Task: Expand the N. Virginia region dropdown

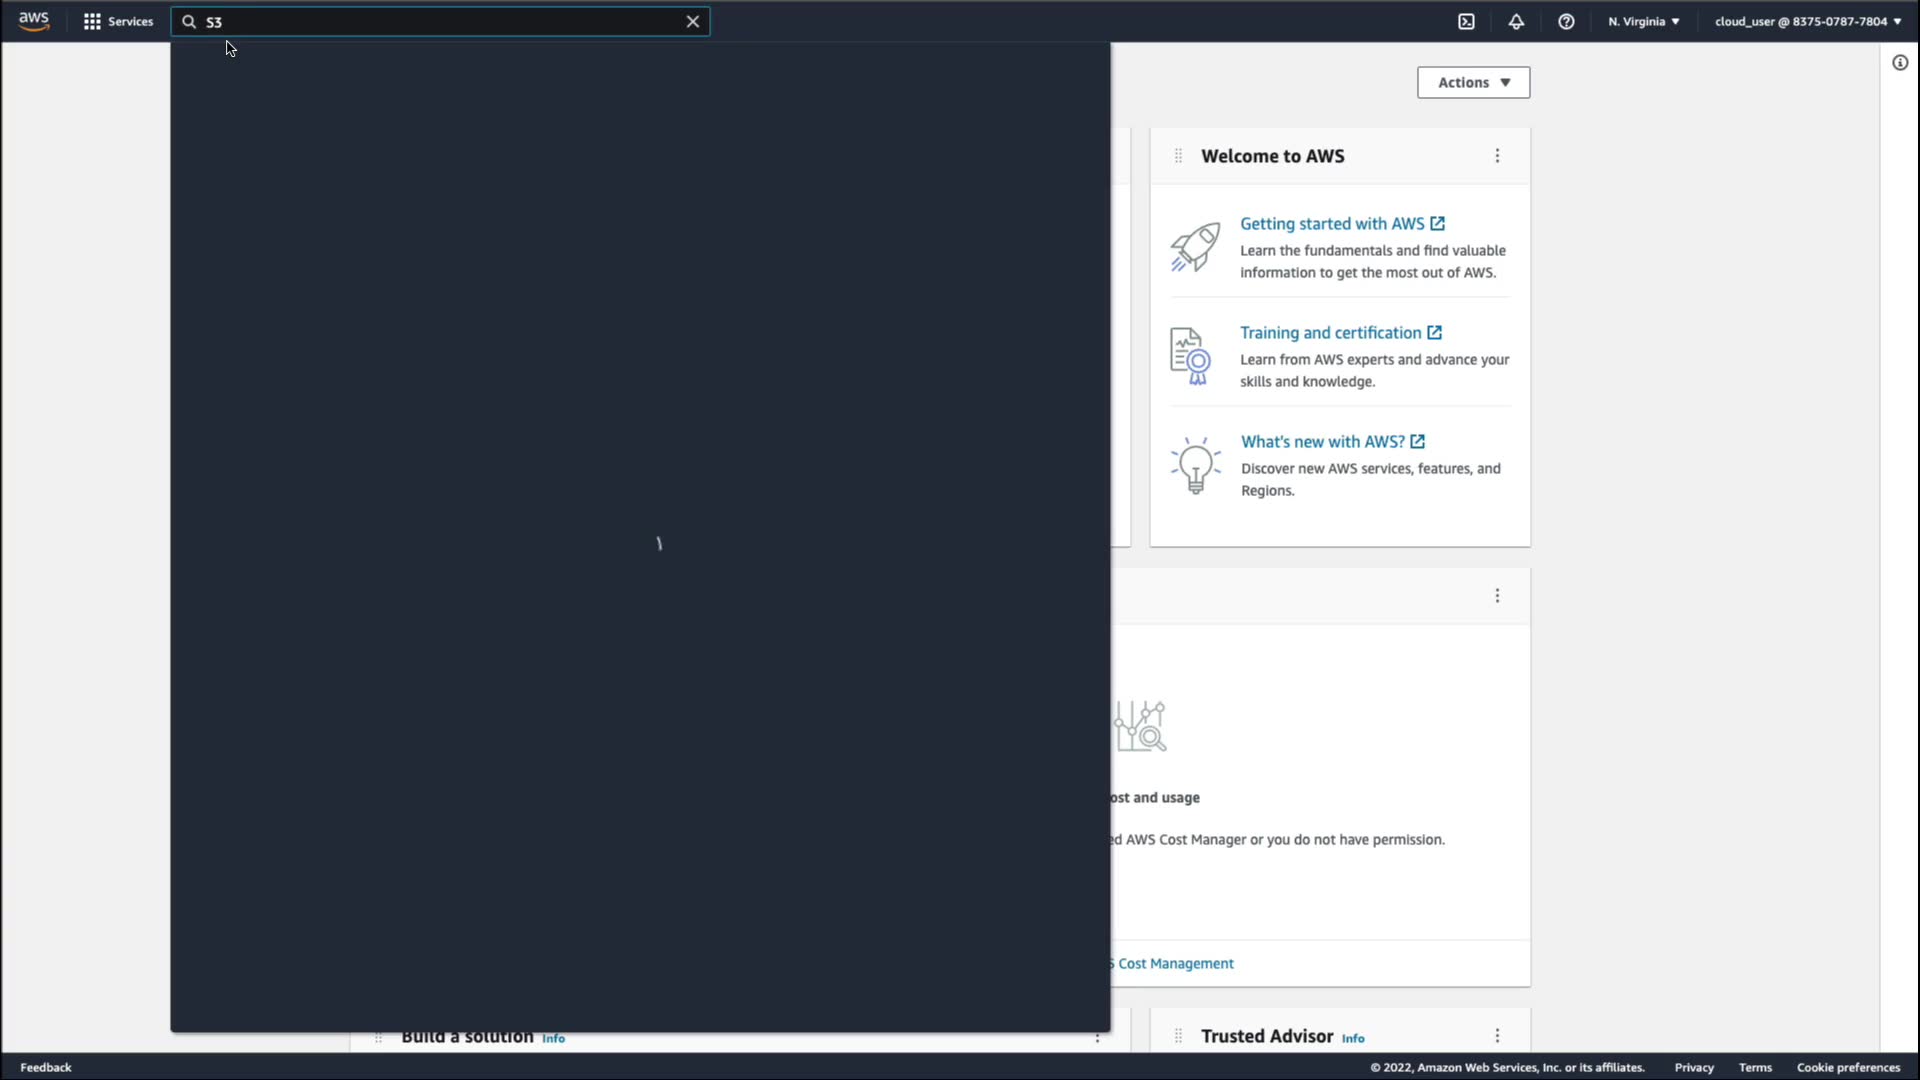Action: (1643, 21)
